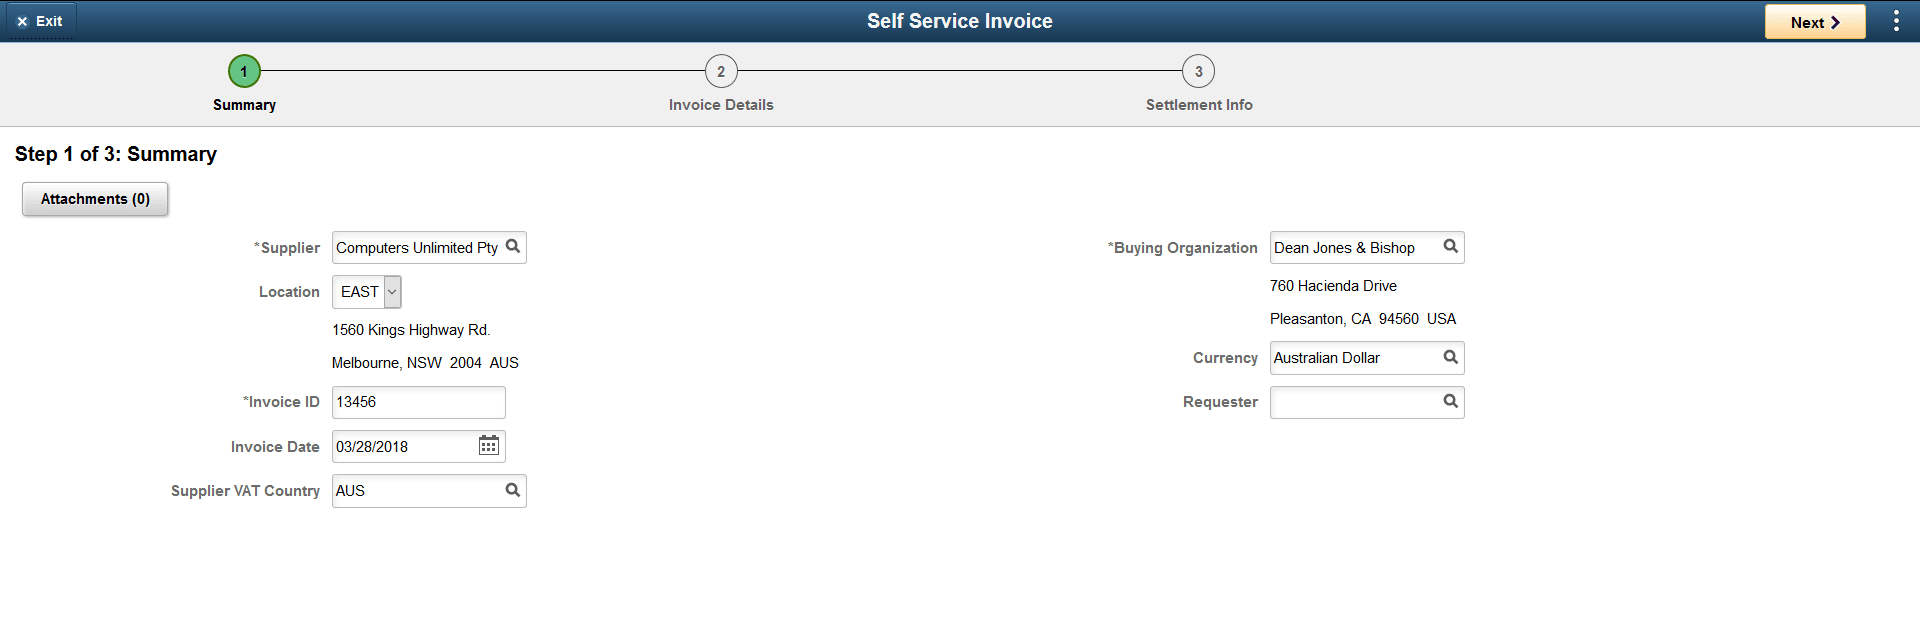Open the Buying Organization lookup

point(1451,247)
